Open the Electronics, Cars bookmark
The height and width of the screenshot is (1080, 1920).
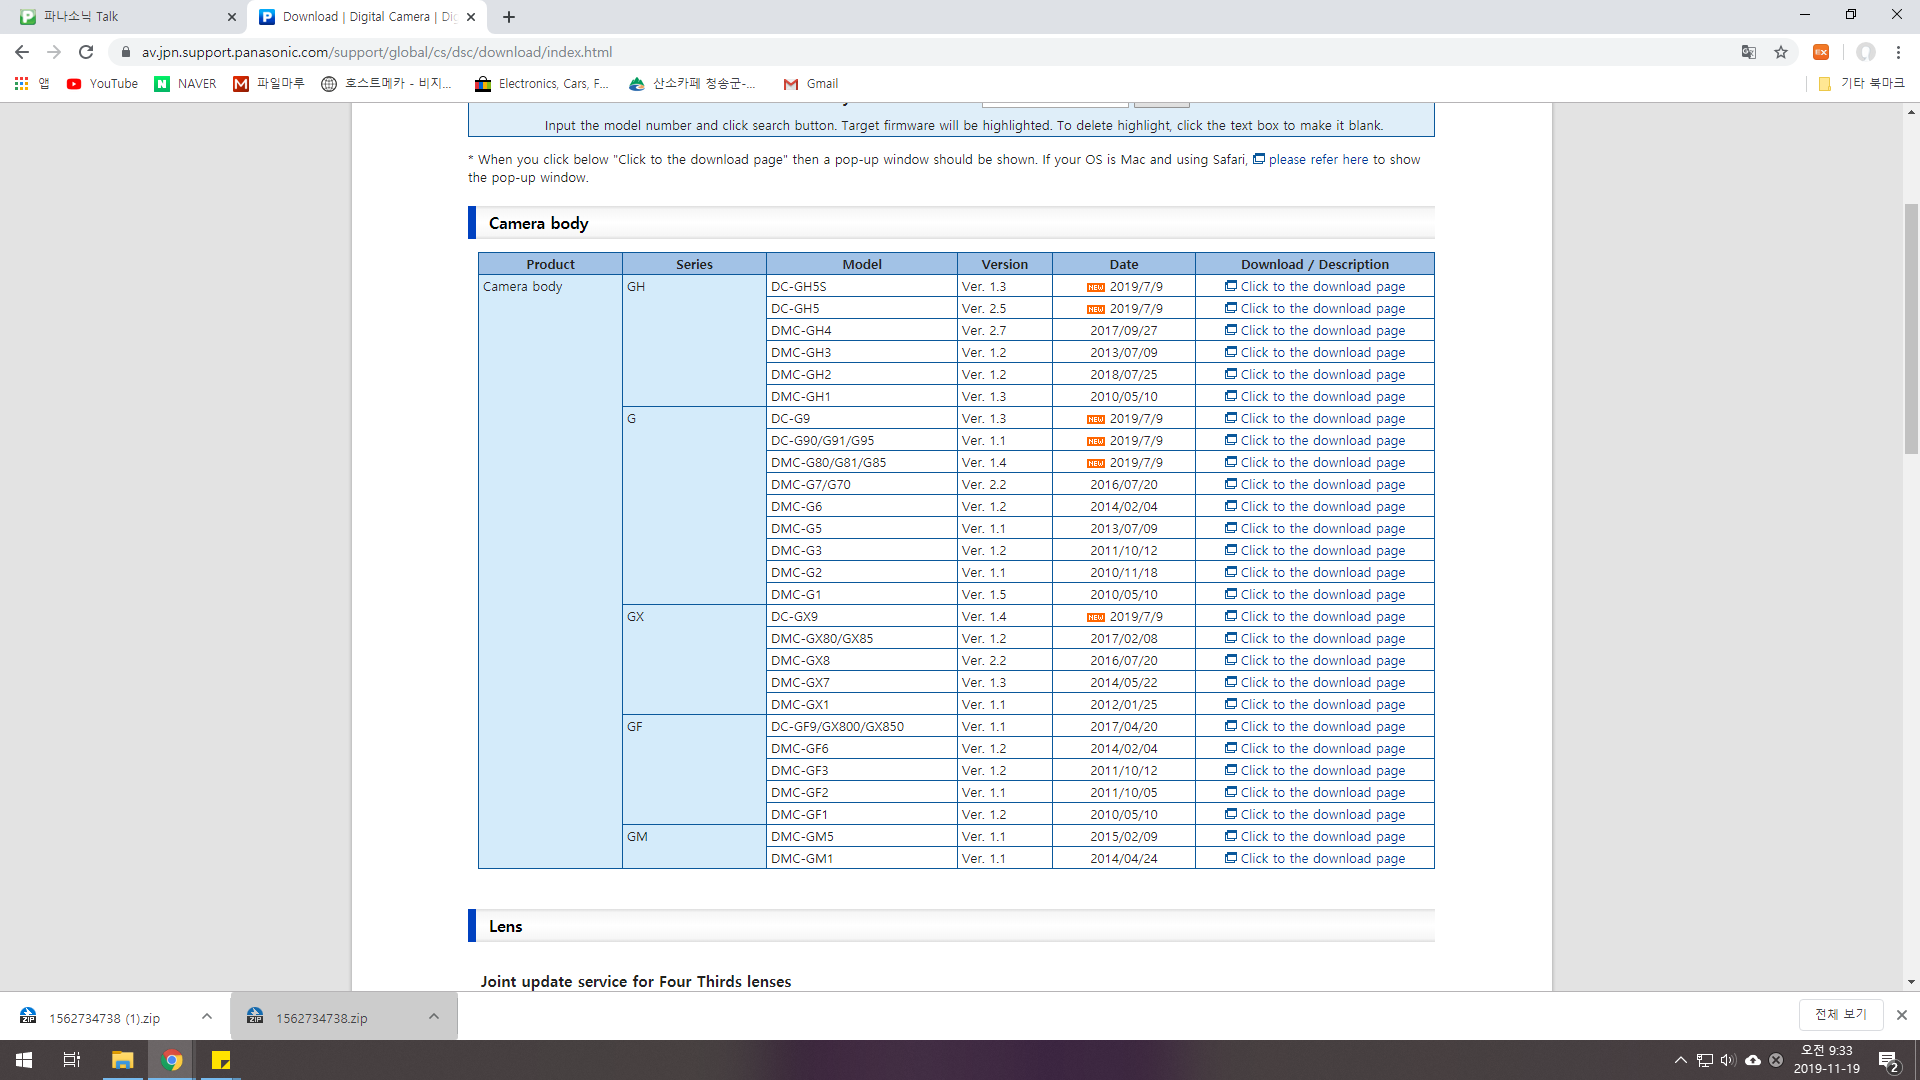542,84
